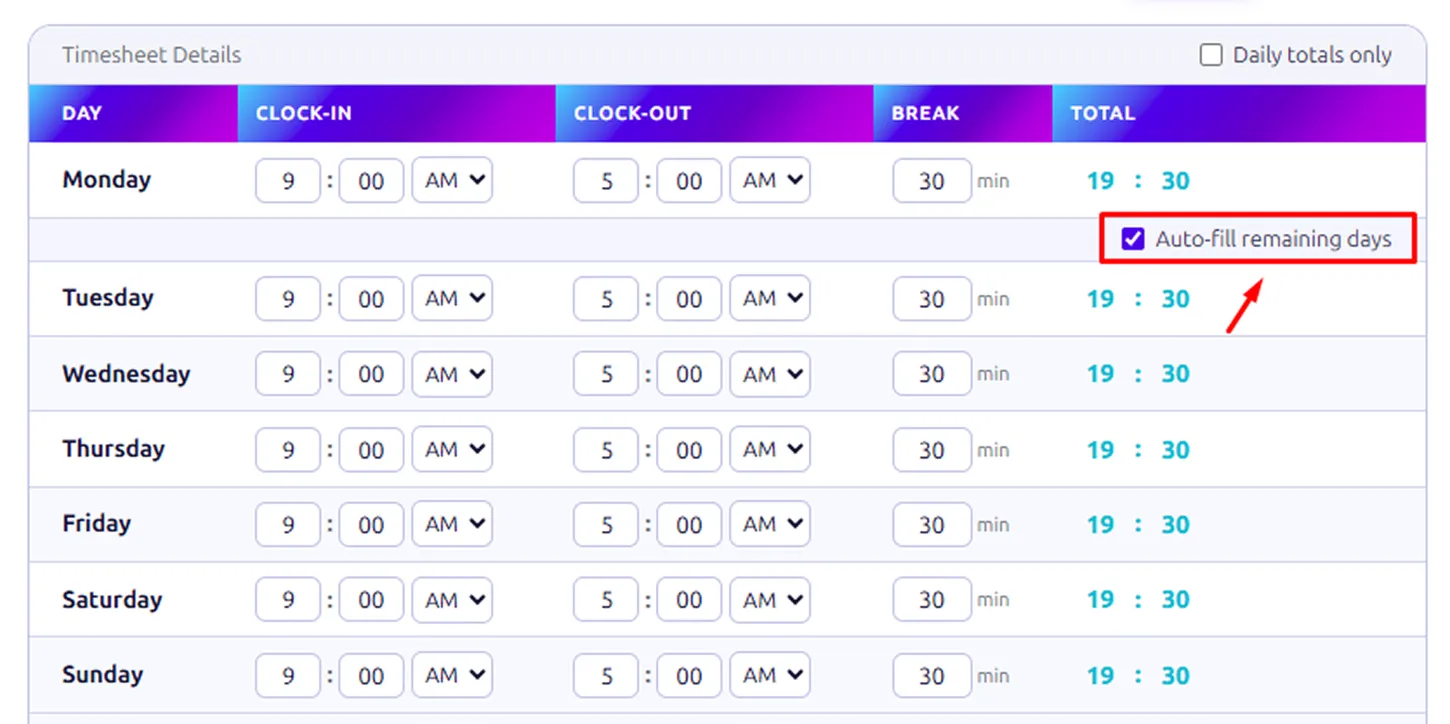Expand Friday clock-in AM/PM selector
This screenshot has height=724, width=1450.
click(x=452, y=524)
